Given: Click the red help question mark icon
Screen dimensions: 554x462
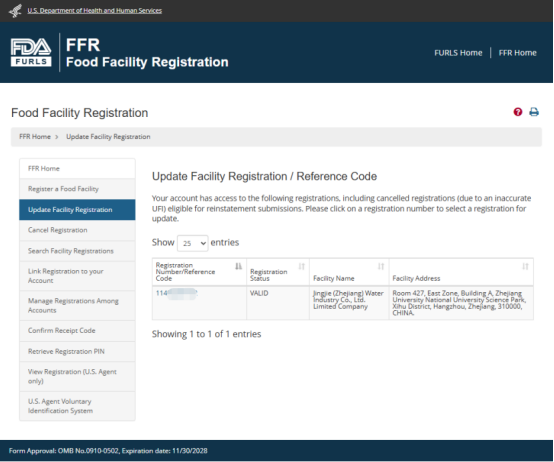Looking at the screenshot, I should point(518,112).
